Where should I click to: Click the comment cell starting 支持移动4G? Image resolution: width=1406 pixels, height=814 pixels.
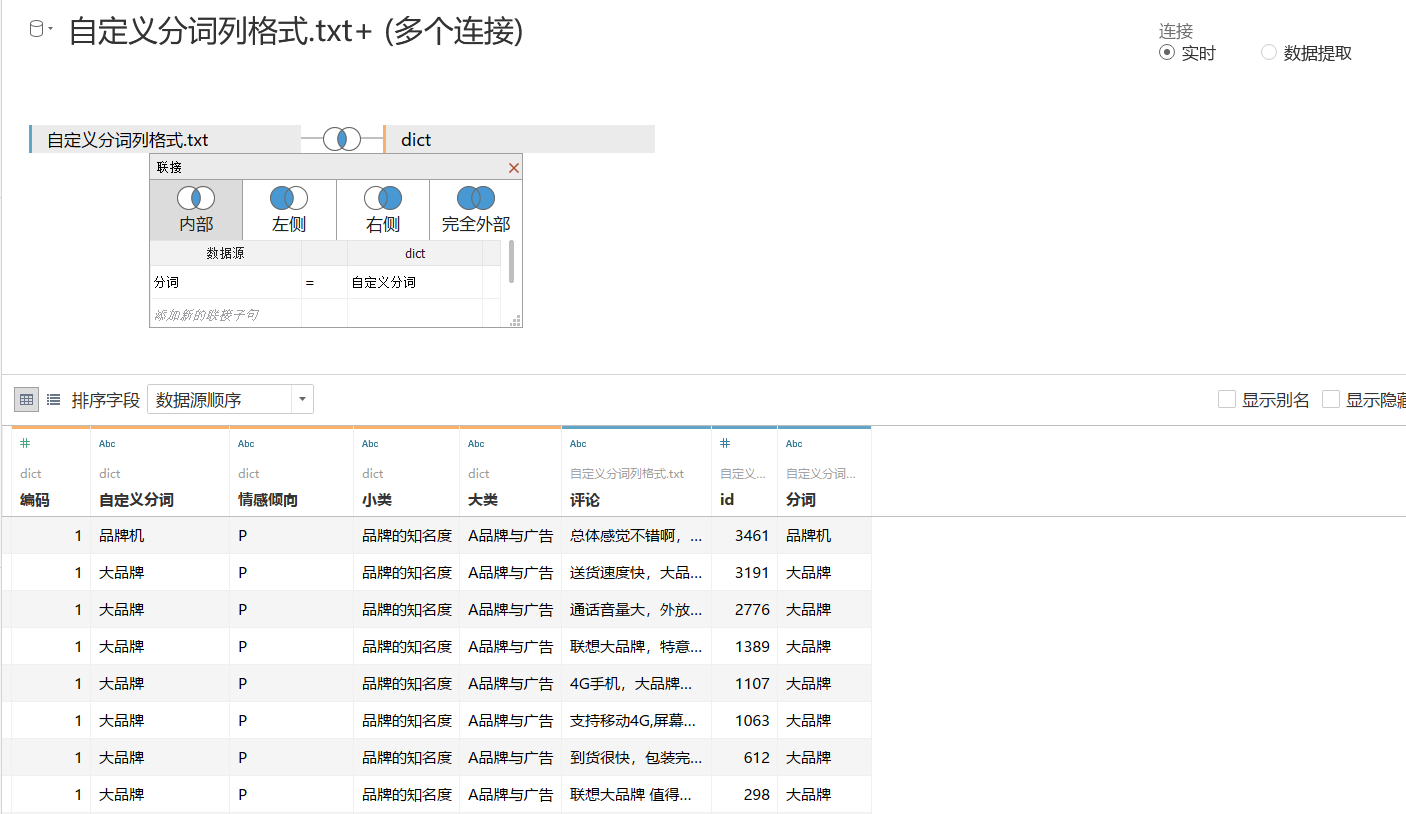[636, 721]
